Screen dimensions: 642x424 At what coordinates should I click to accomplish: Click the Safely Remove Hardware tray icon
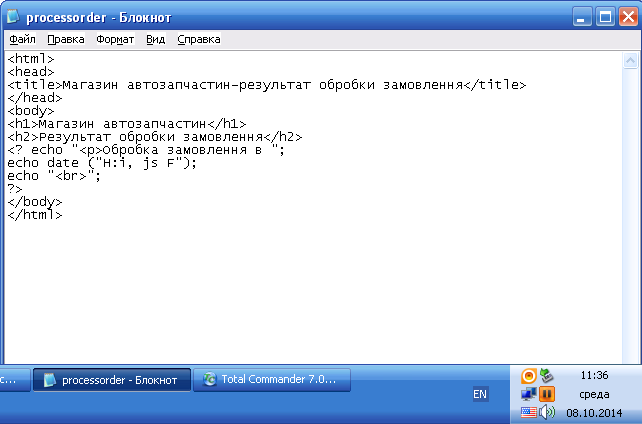coord(547,375)
